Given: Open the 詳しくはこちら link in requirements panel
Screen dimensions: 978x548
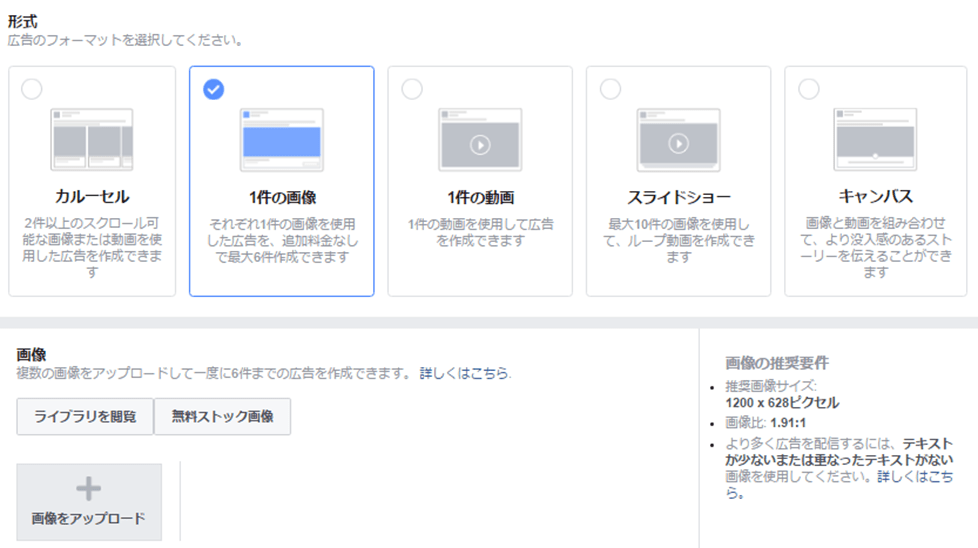Looking at the screenshot, I should [x=914, y=478].
